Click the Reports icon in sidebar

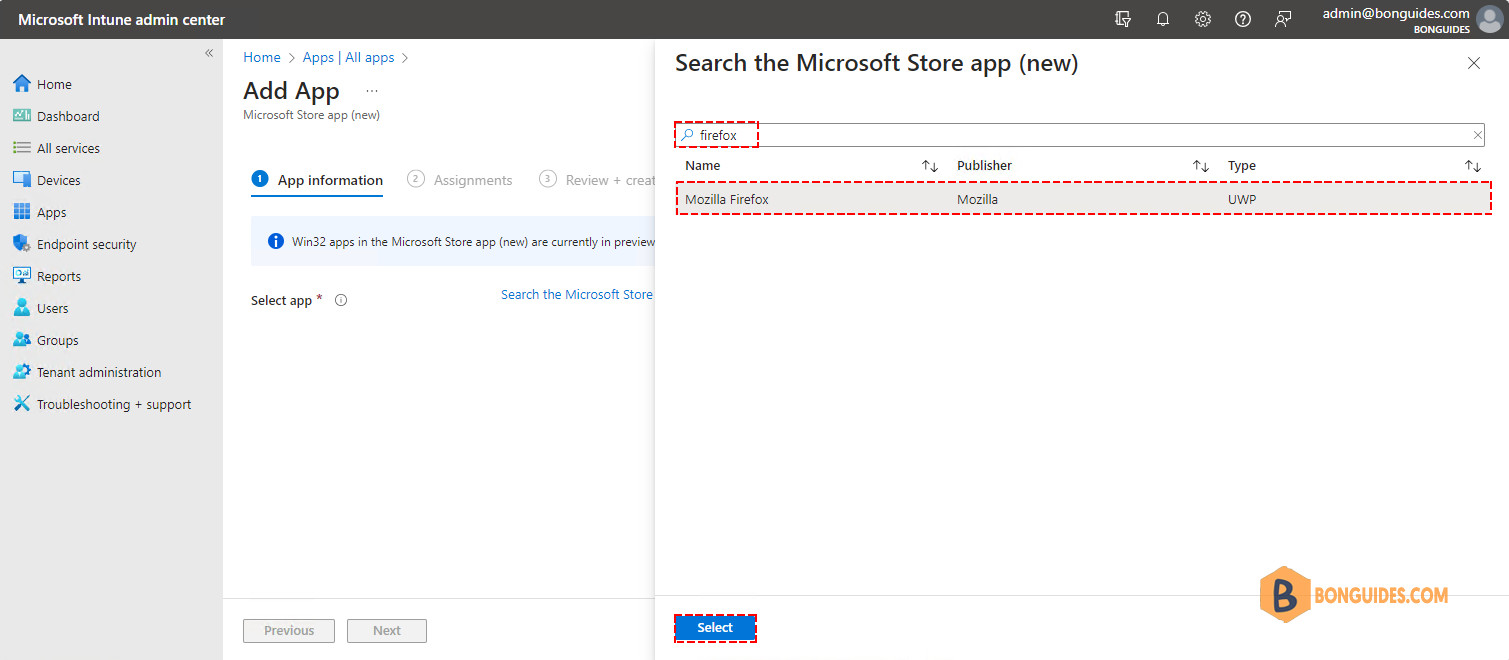[22, 276]
